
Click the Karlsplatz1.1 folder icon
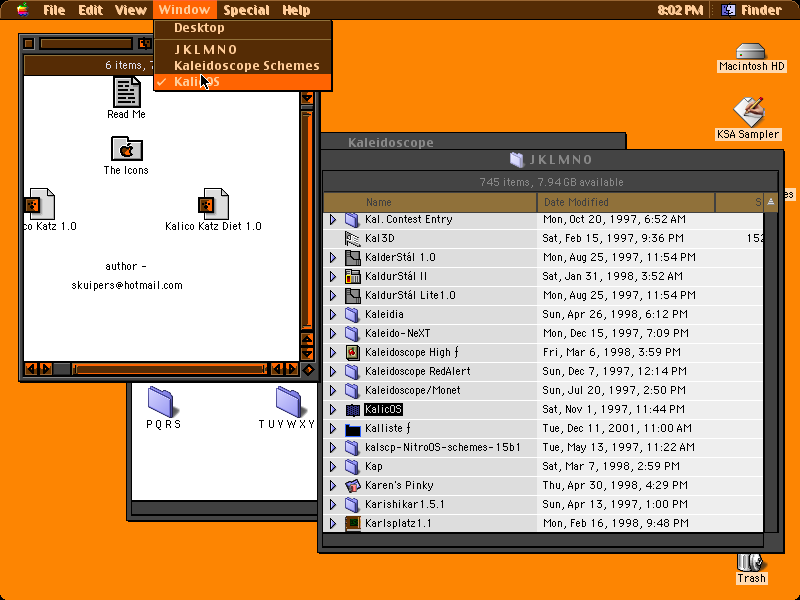point(352,523)
